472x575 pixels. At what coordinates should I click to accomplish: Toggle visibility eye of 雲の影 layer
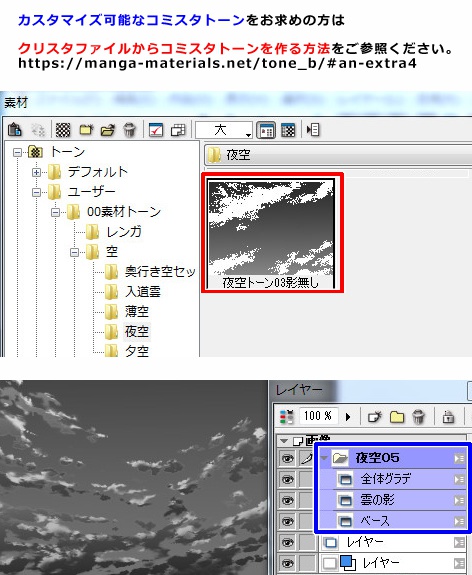pos(287,500)
